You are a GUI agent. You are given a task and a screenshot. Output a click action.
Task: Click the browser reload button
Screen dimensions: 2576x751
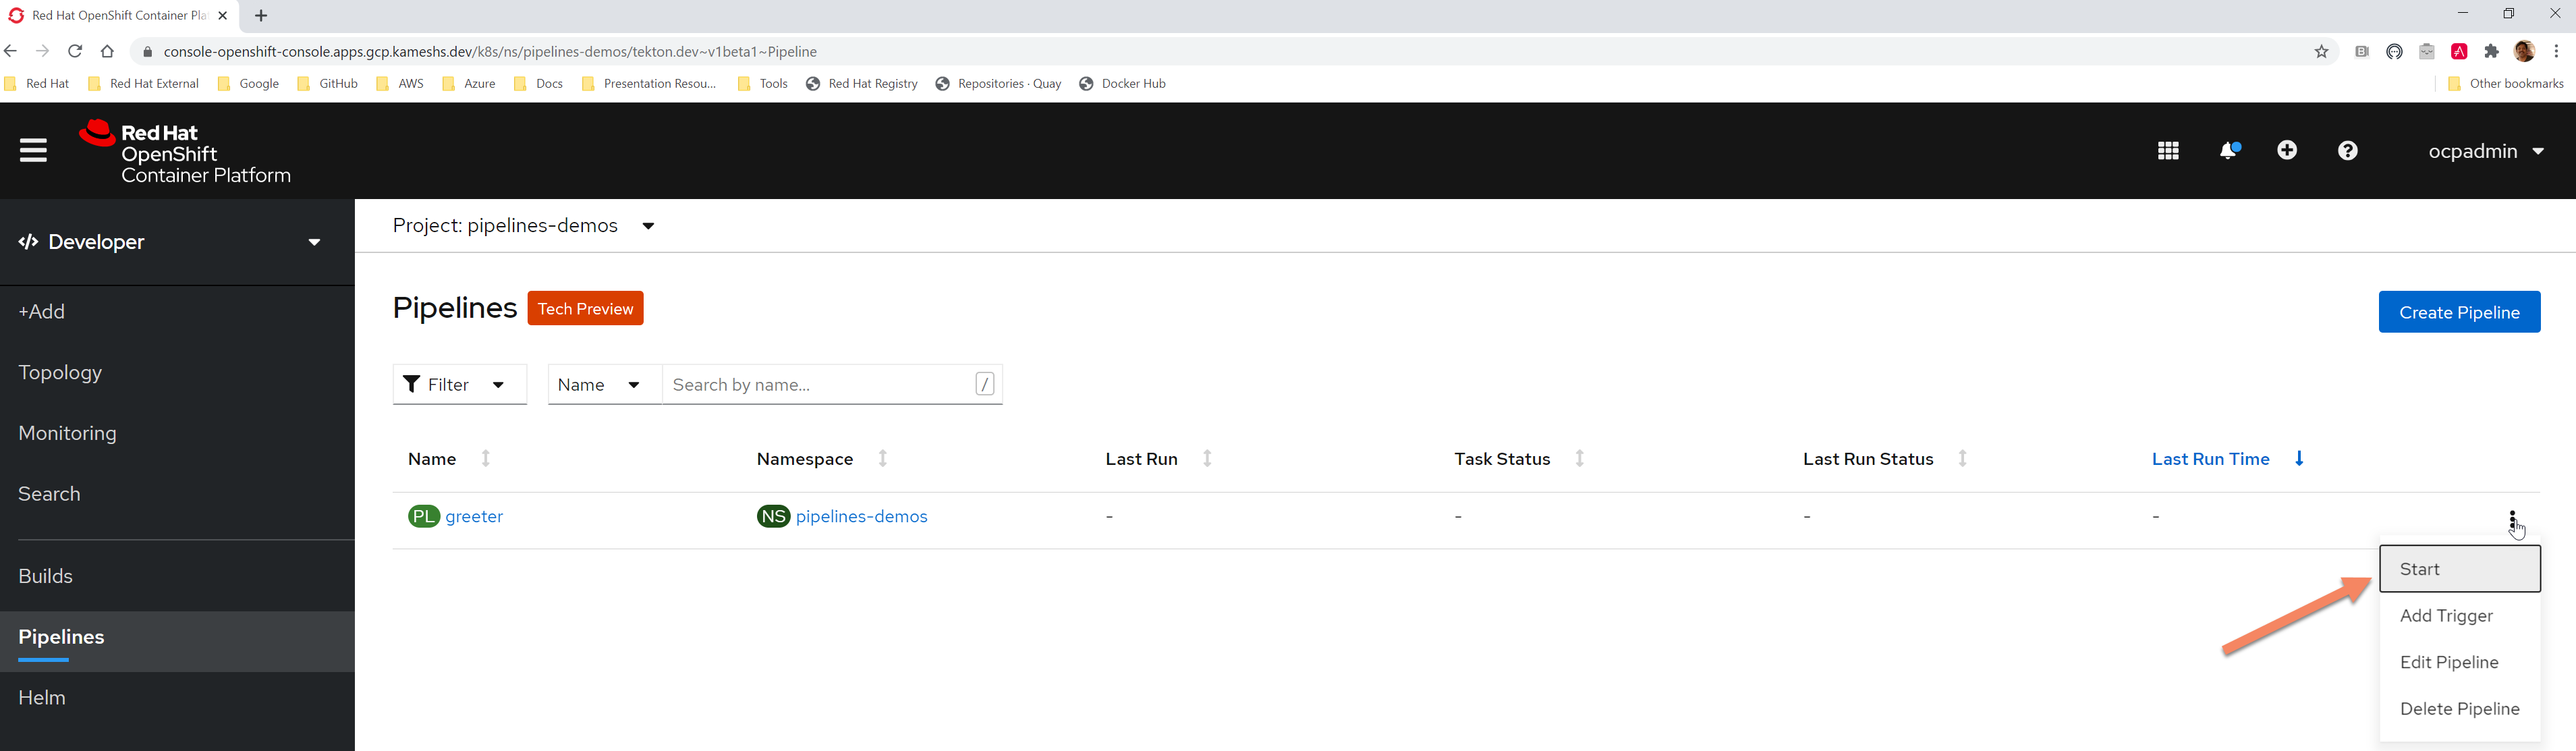(75, 51)
